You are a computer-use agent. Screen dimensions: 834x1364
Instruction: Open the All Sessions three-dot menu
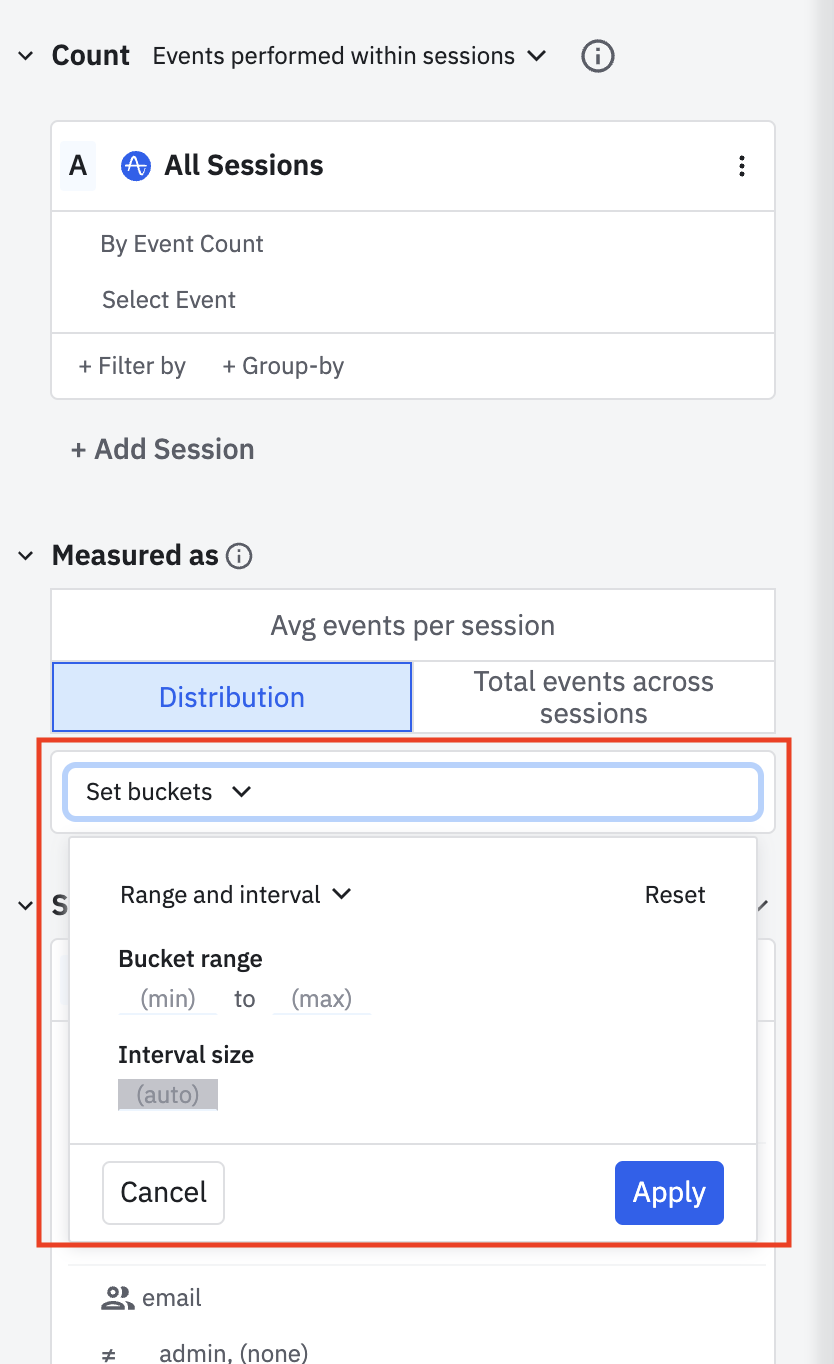(741, 166)
